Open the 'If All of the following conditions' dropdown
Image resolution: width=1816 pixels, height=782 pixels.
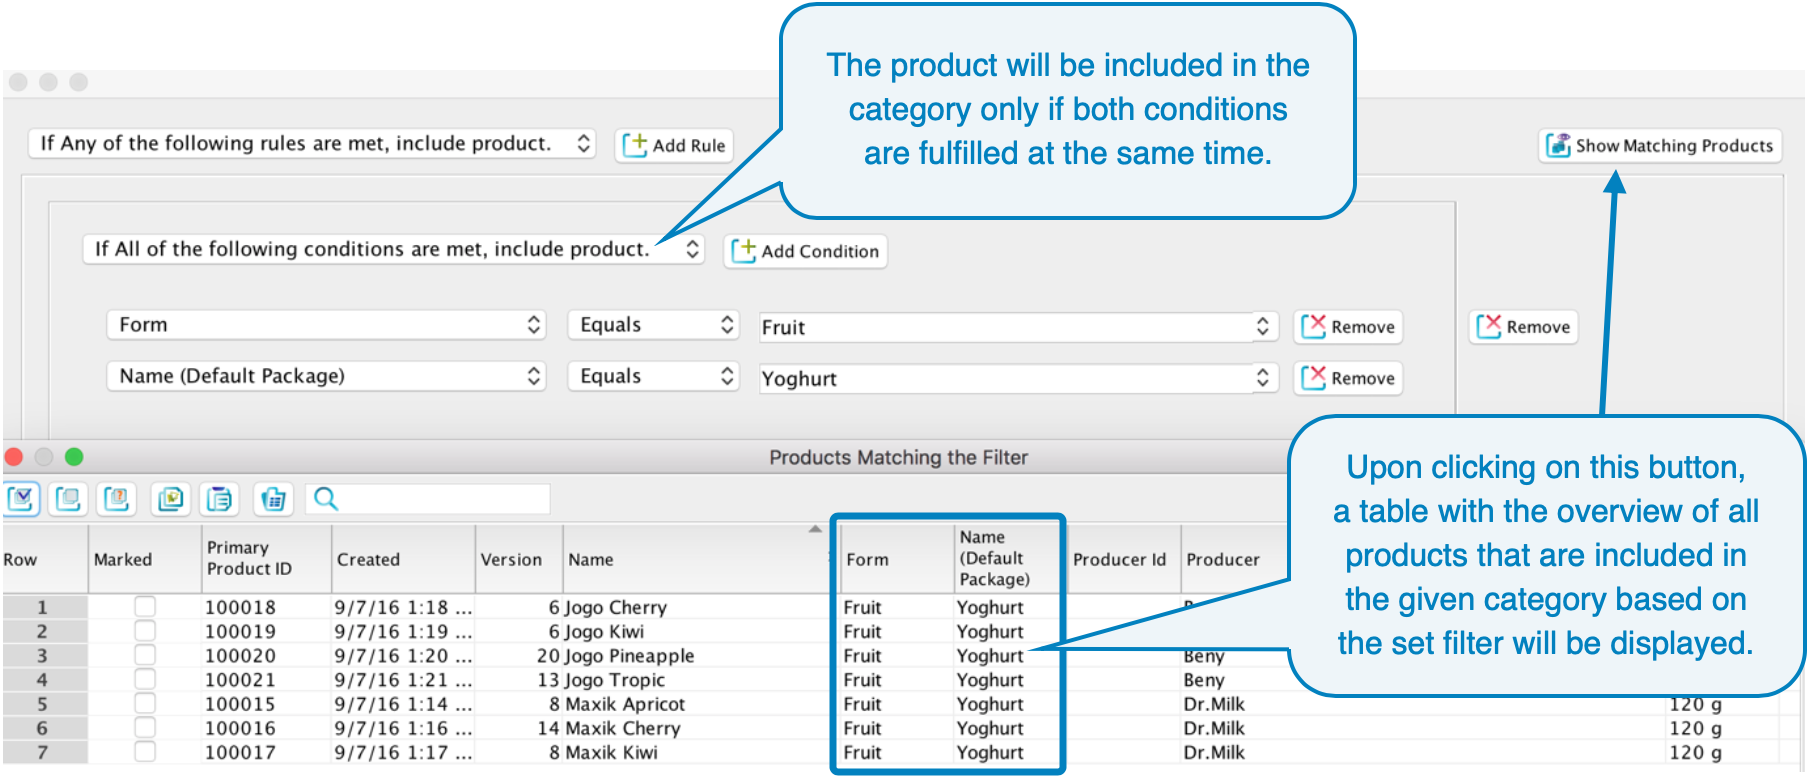pos(394,249)
